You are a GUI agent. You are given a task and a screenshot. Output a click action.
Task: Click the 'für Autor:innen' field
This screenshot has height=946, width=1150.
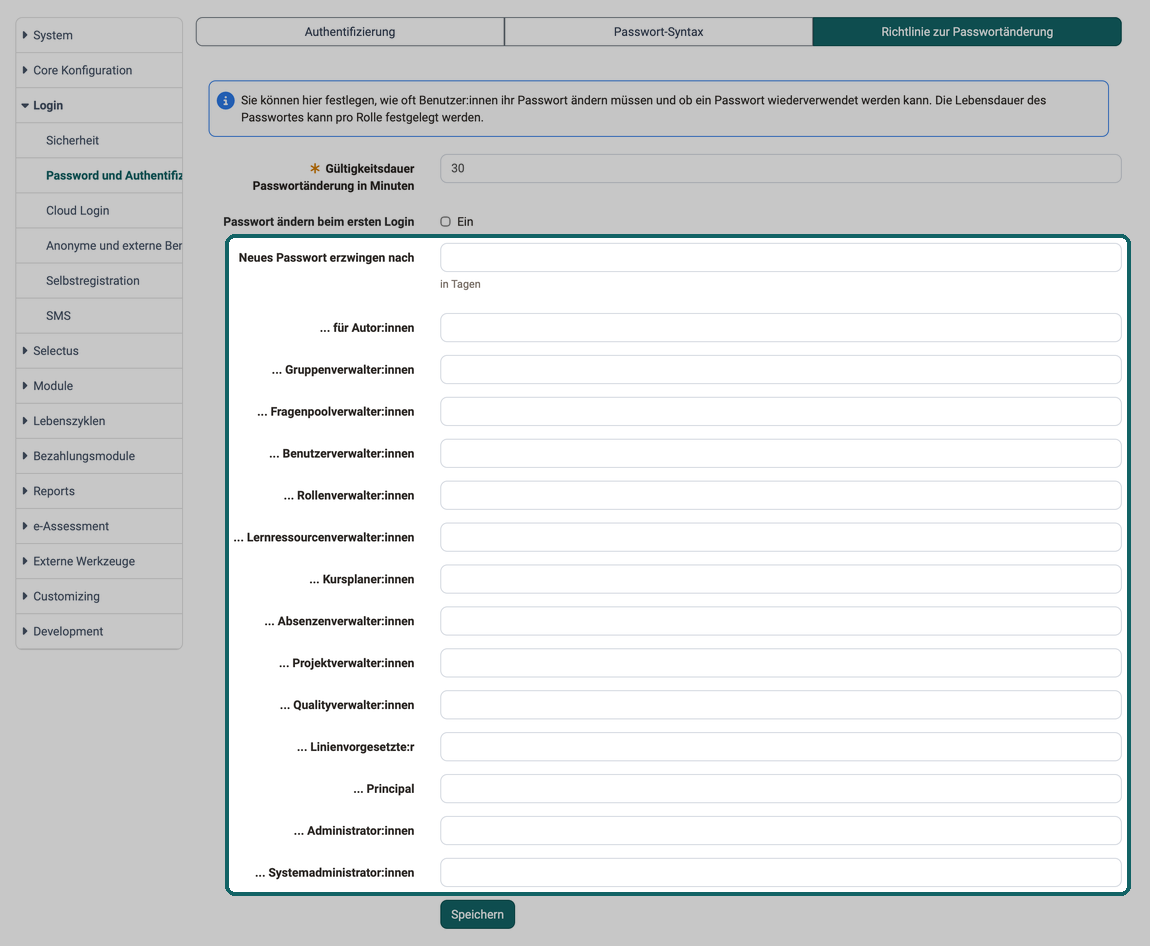780,328
